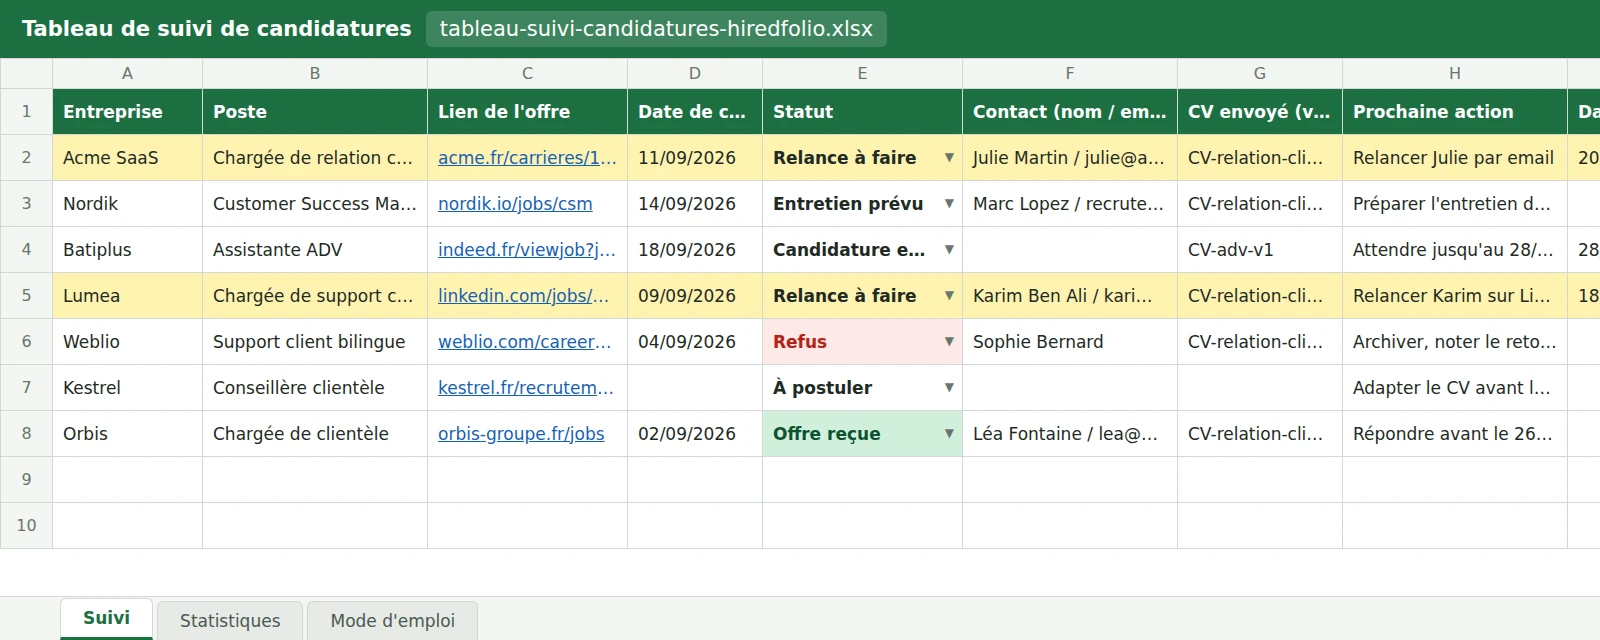Select column A header
1600x640 pixels.
point(127,73)
